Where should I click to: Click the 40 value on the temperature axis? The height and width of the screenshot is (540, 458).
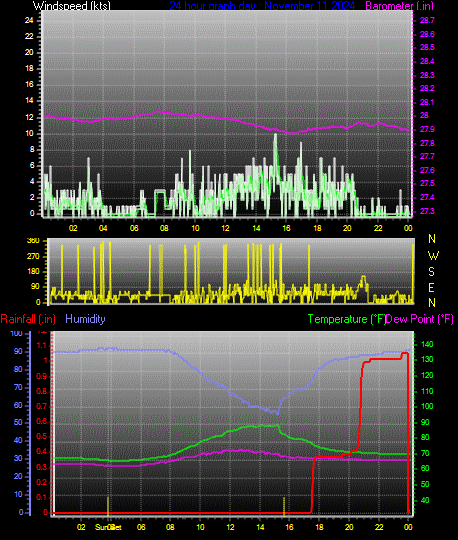[x=425, y=500]
